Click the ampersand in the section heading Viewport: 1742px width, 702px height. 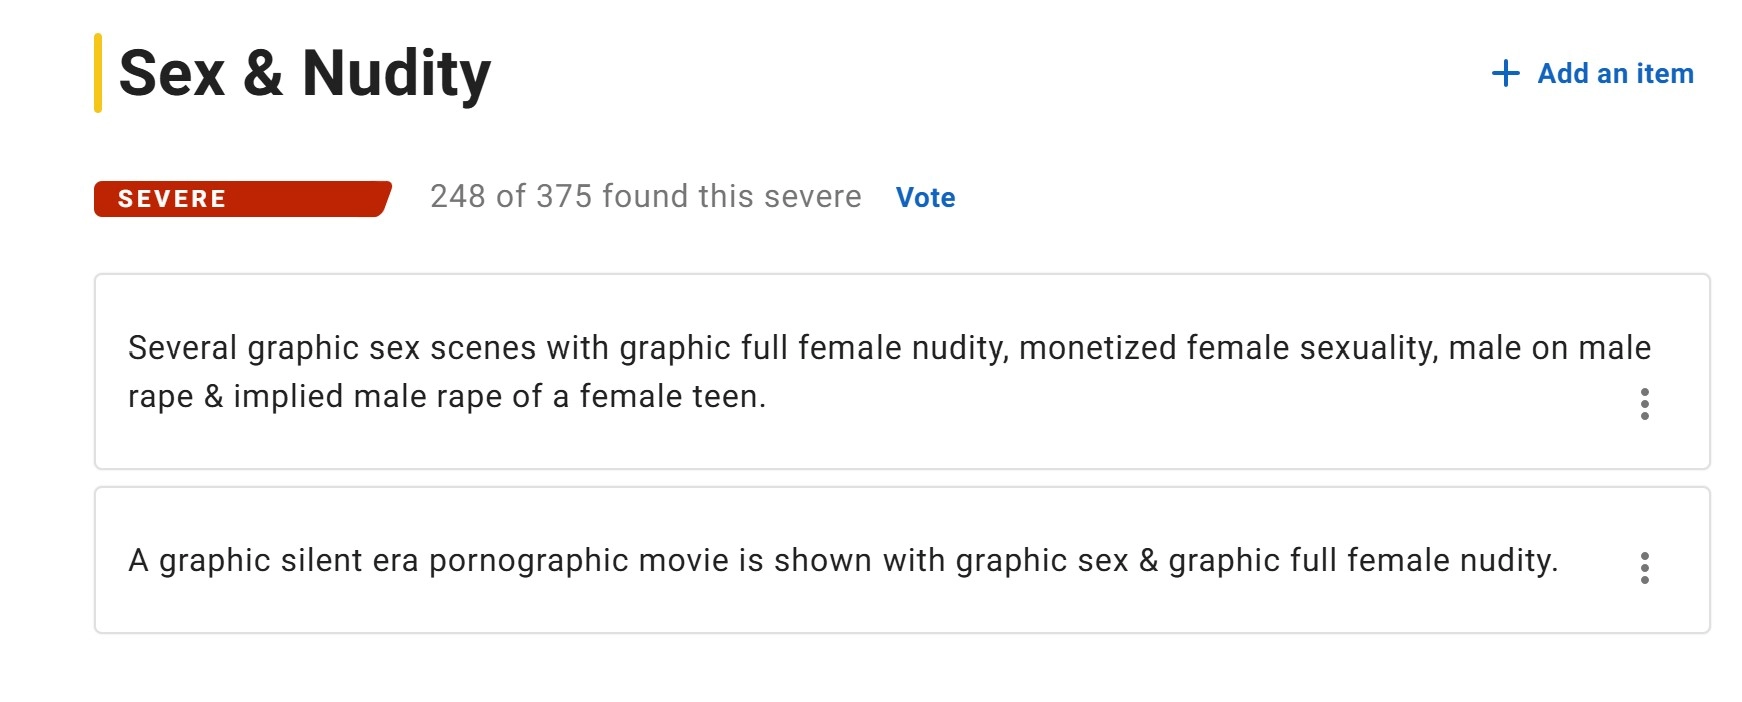263,73
